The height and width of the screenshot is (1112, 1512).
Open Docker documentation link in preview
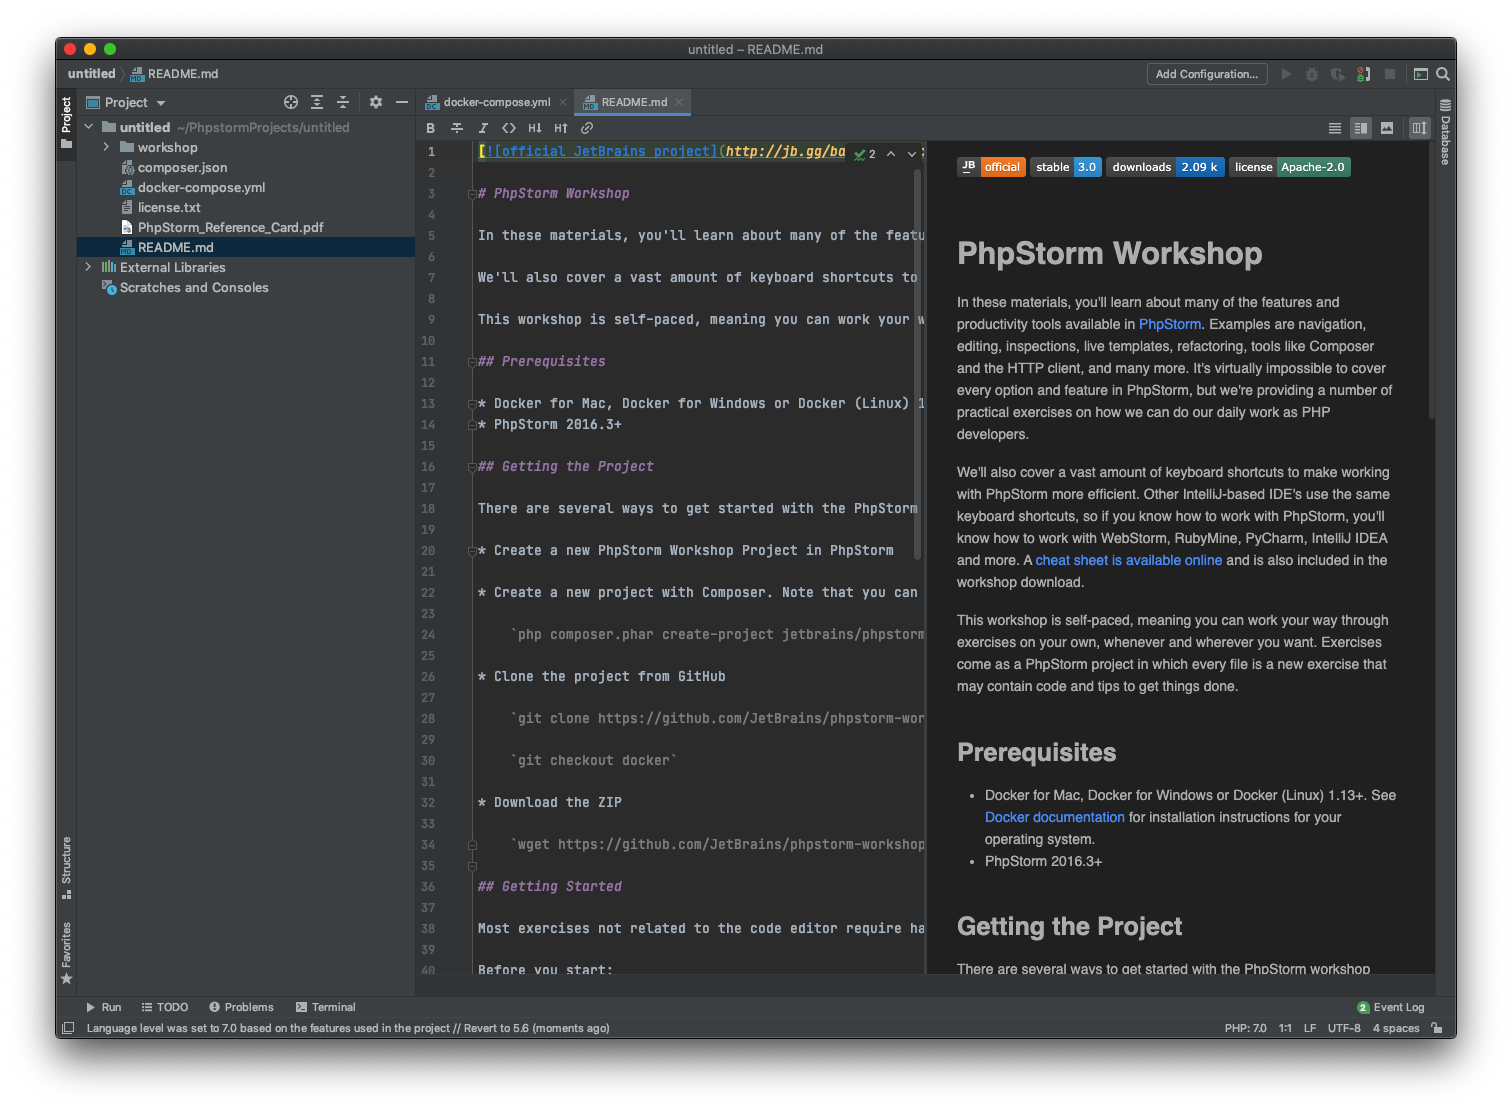coord(1054,817)
